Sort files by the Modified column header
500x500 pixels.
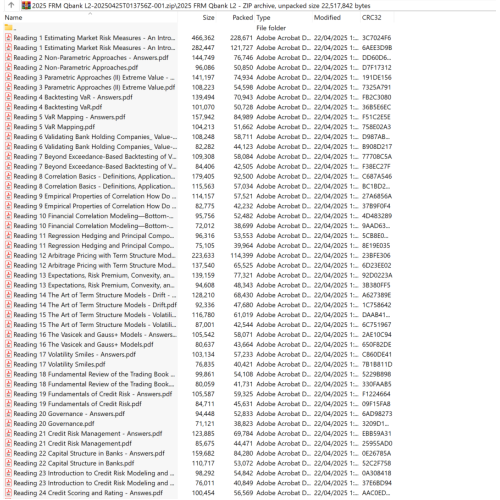(327, 18)
